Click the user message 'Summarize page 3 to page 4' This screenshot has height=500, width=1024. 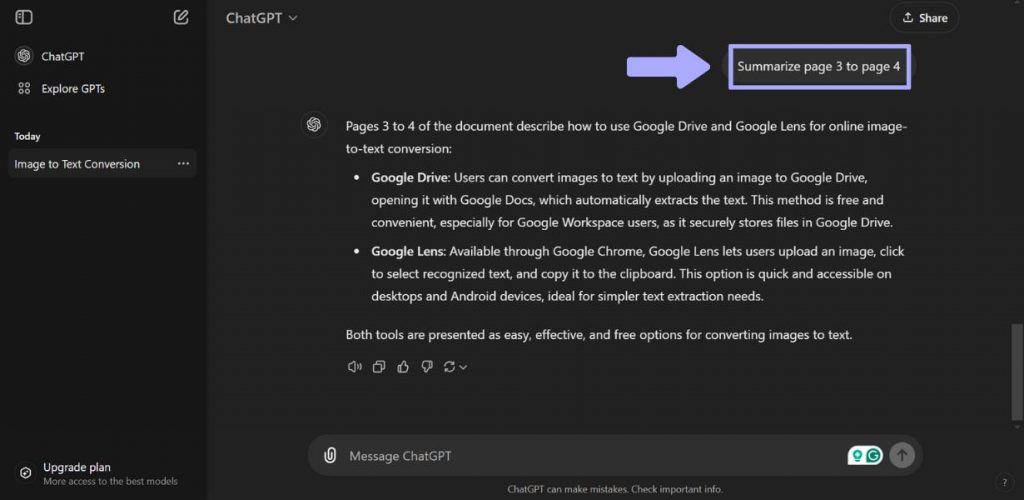(819, 67)
